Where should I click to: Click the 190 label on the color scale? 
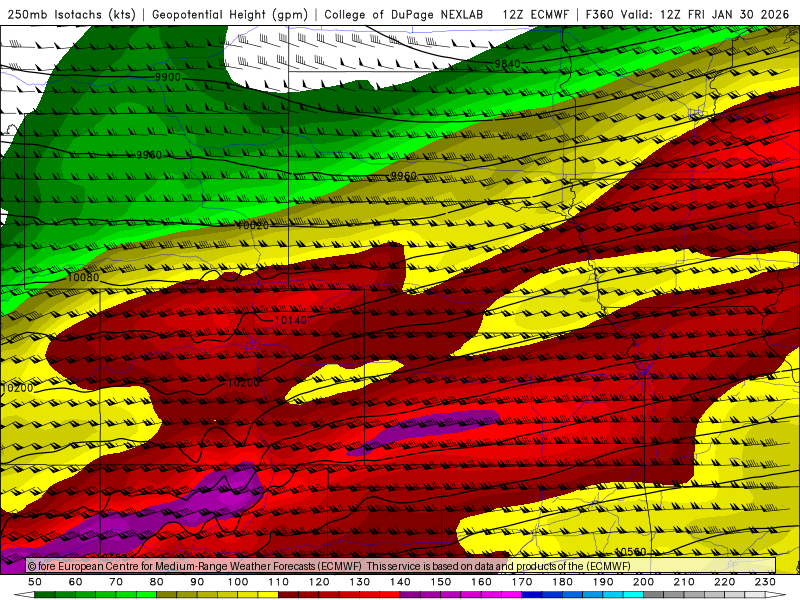pyautogui.click(x=603, y=582)
